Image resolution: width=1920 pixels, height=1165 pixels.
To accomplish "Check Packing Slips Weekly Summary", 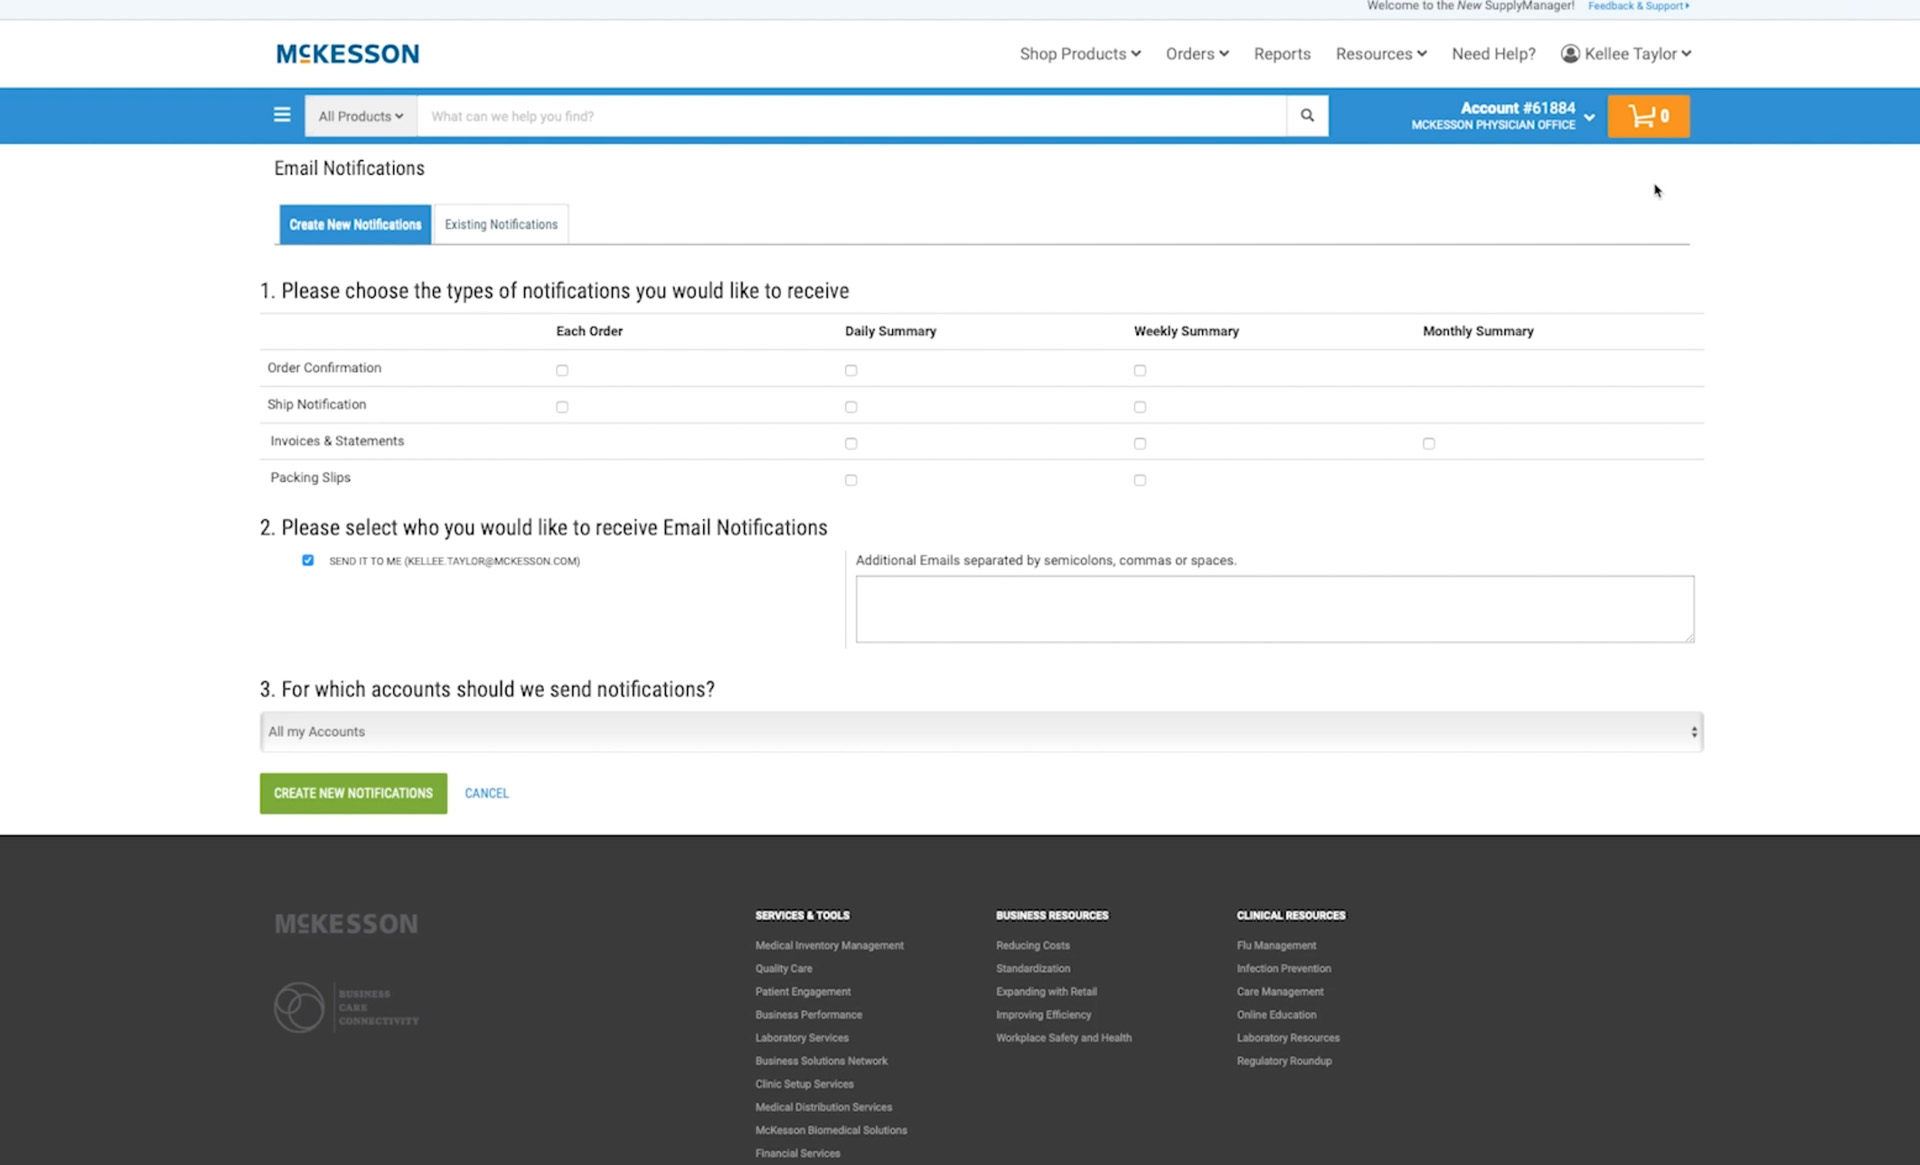I will [1140, 480].
